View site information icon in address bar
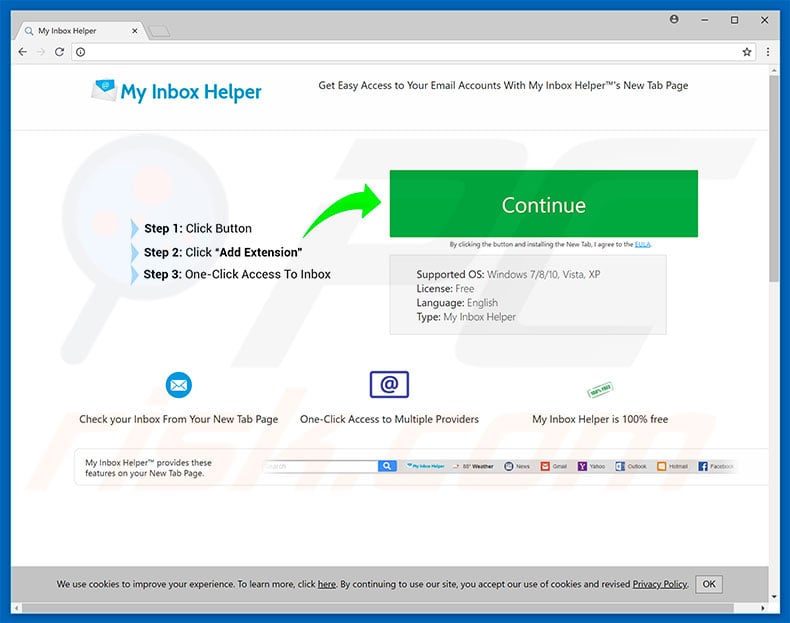This screenshot has height=623, width=790. coord(81,52)
